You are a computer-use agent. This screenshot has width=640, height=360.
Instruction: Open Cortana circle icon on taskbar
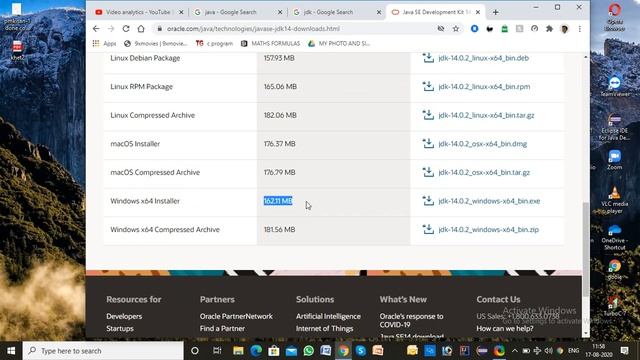tap(195, 351)
